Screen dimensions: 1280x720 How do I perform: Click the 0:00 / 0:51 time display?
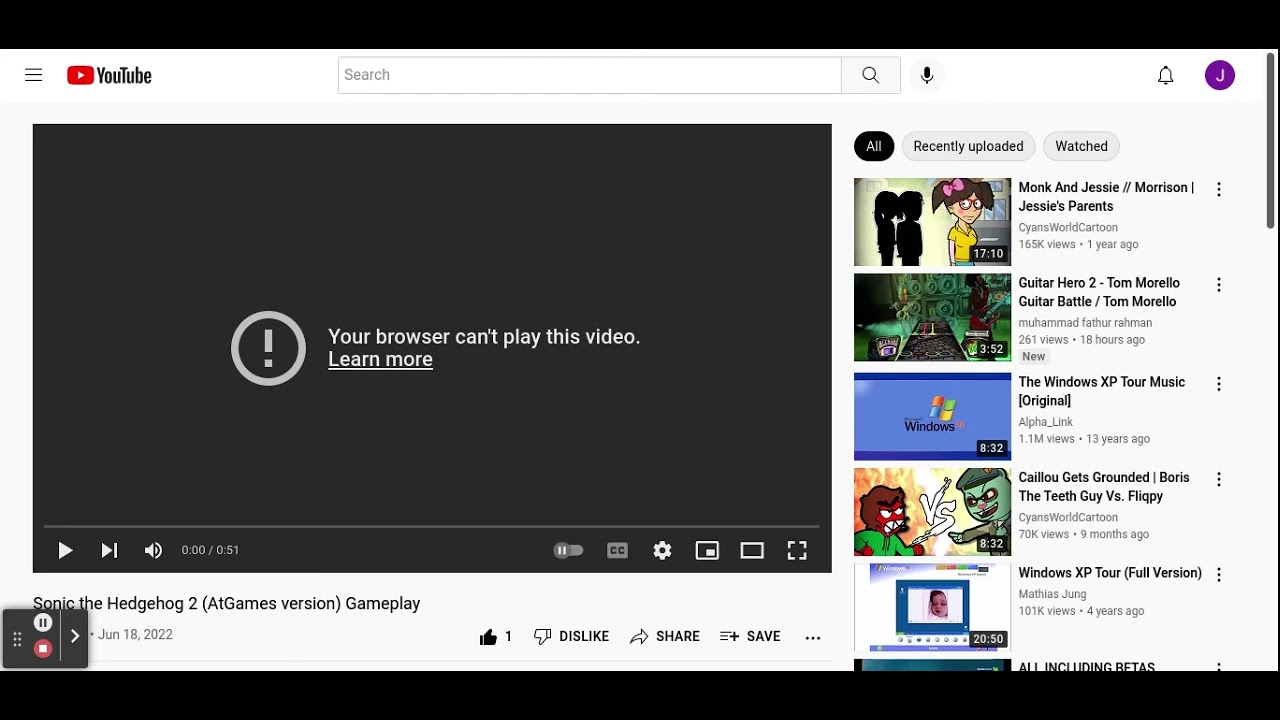(x=210, y=550)
